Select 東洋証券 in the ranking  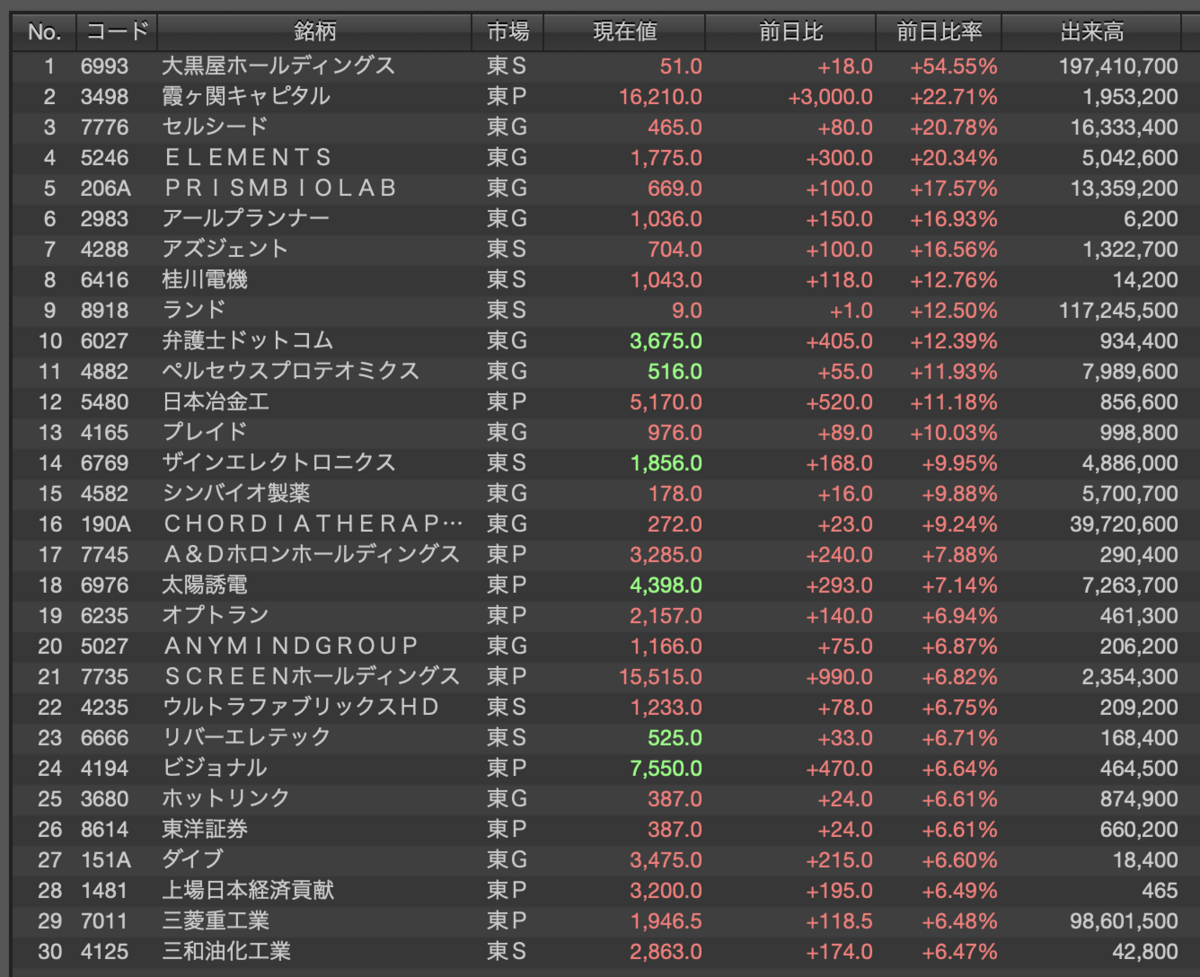[205, 829]
